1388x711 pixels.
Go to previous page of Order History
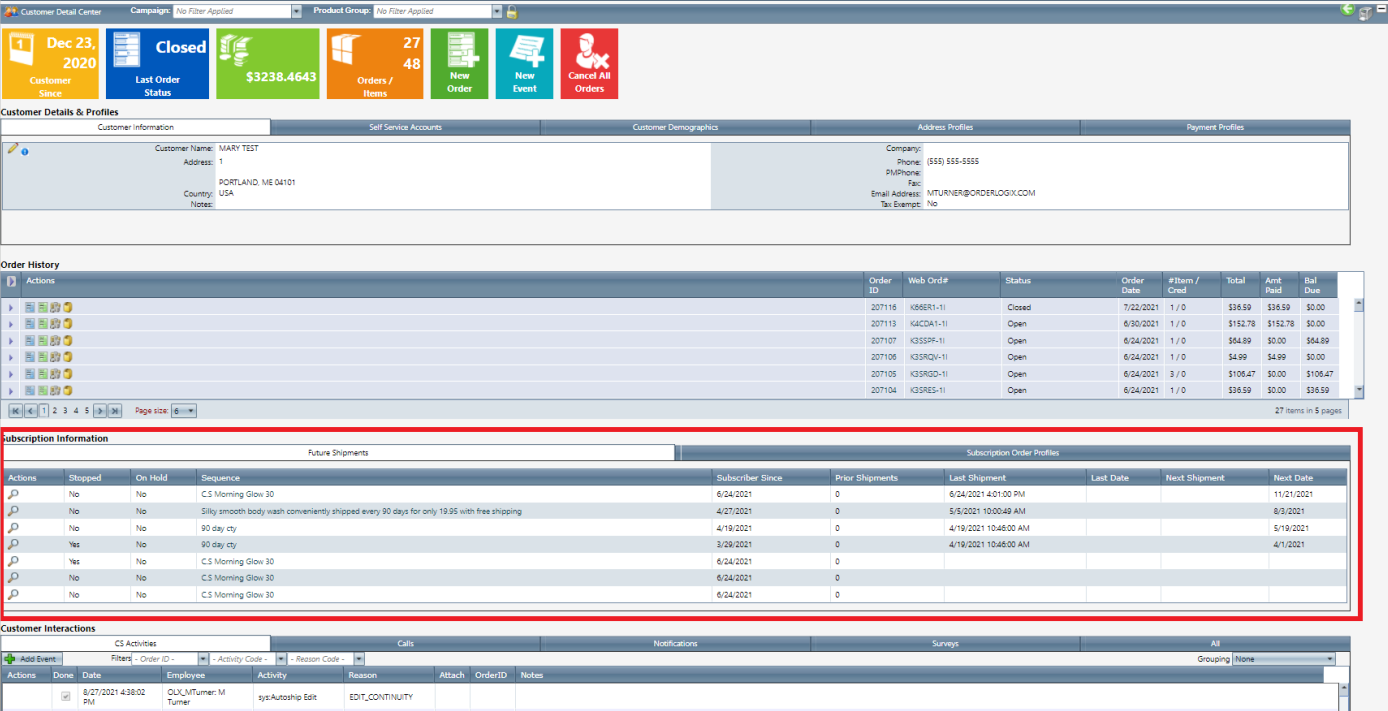pyautogui.click(x=30, y=411)
